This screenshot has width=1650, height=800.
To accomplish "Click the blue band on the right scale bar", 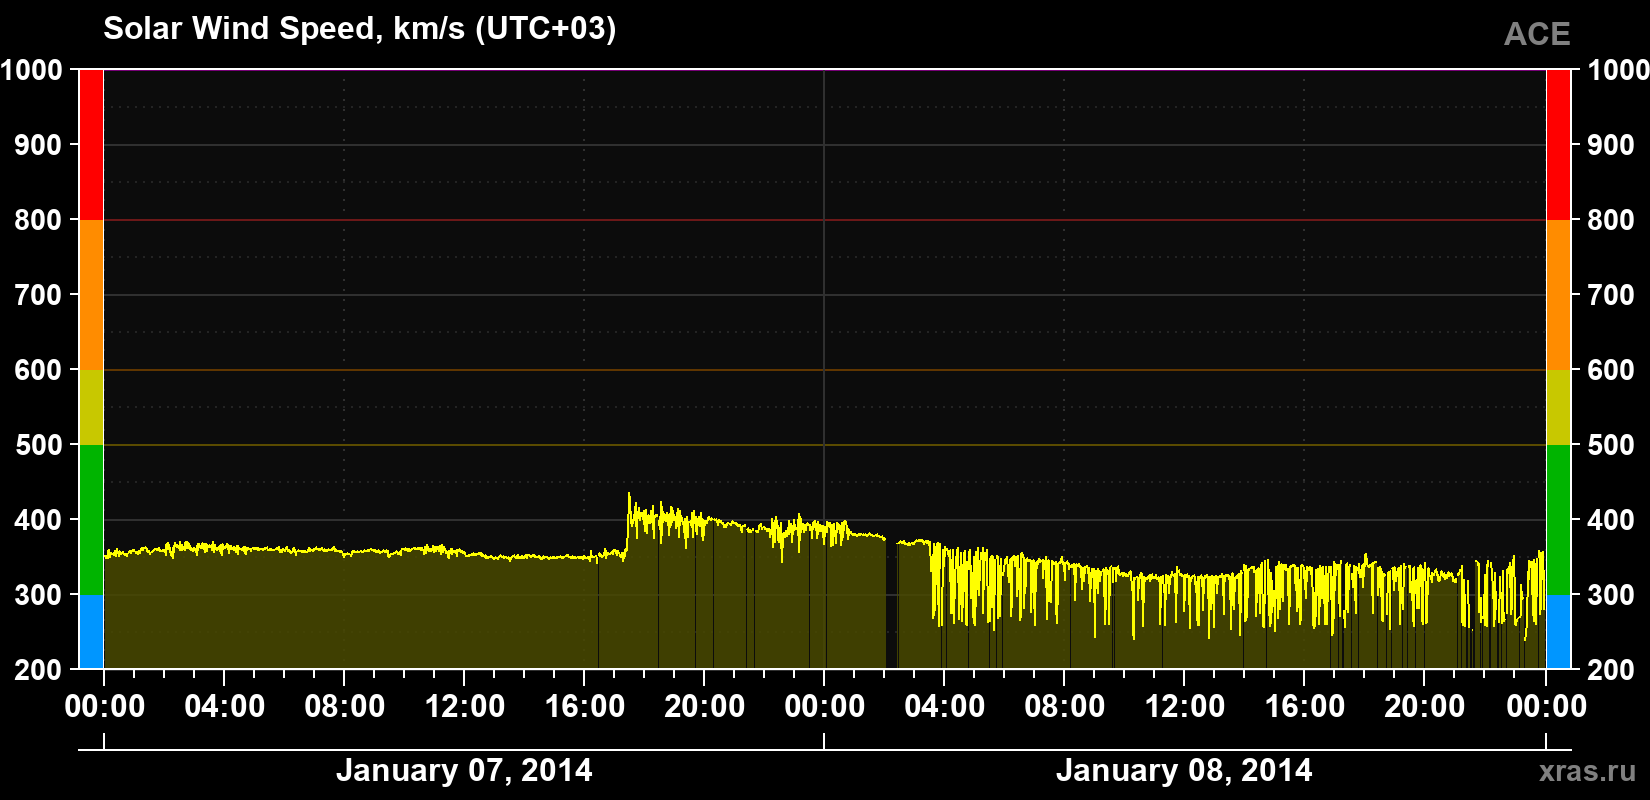I will [x=1558, y=632].
